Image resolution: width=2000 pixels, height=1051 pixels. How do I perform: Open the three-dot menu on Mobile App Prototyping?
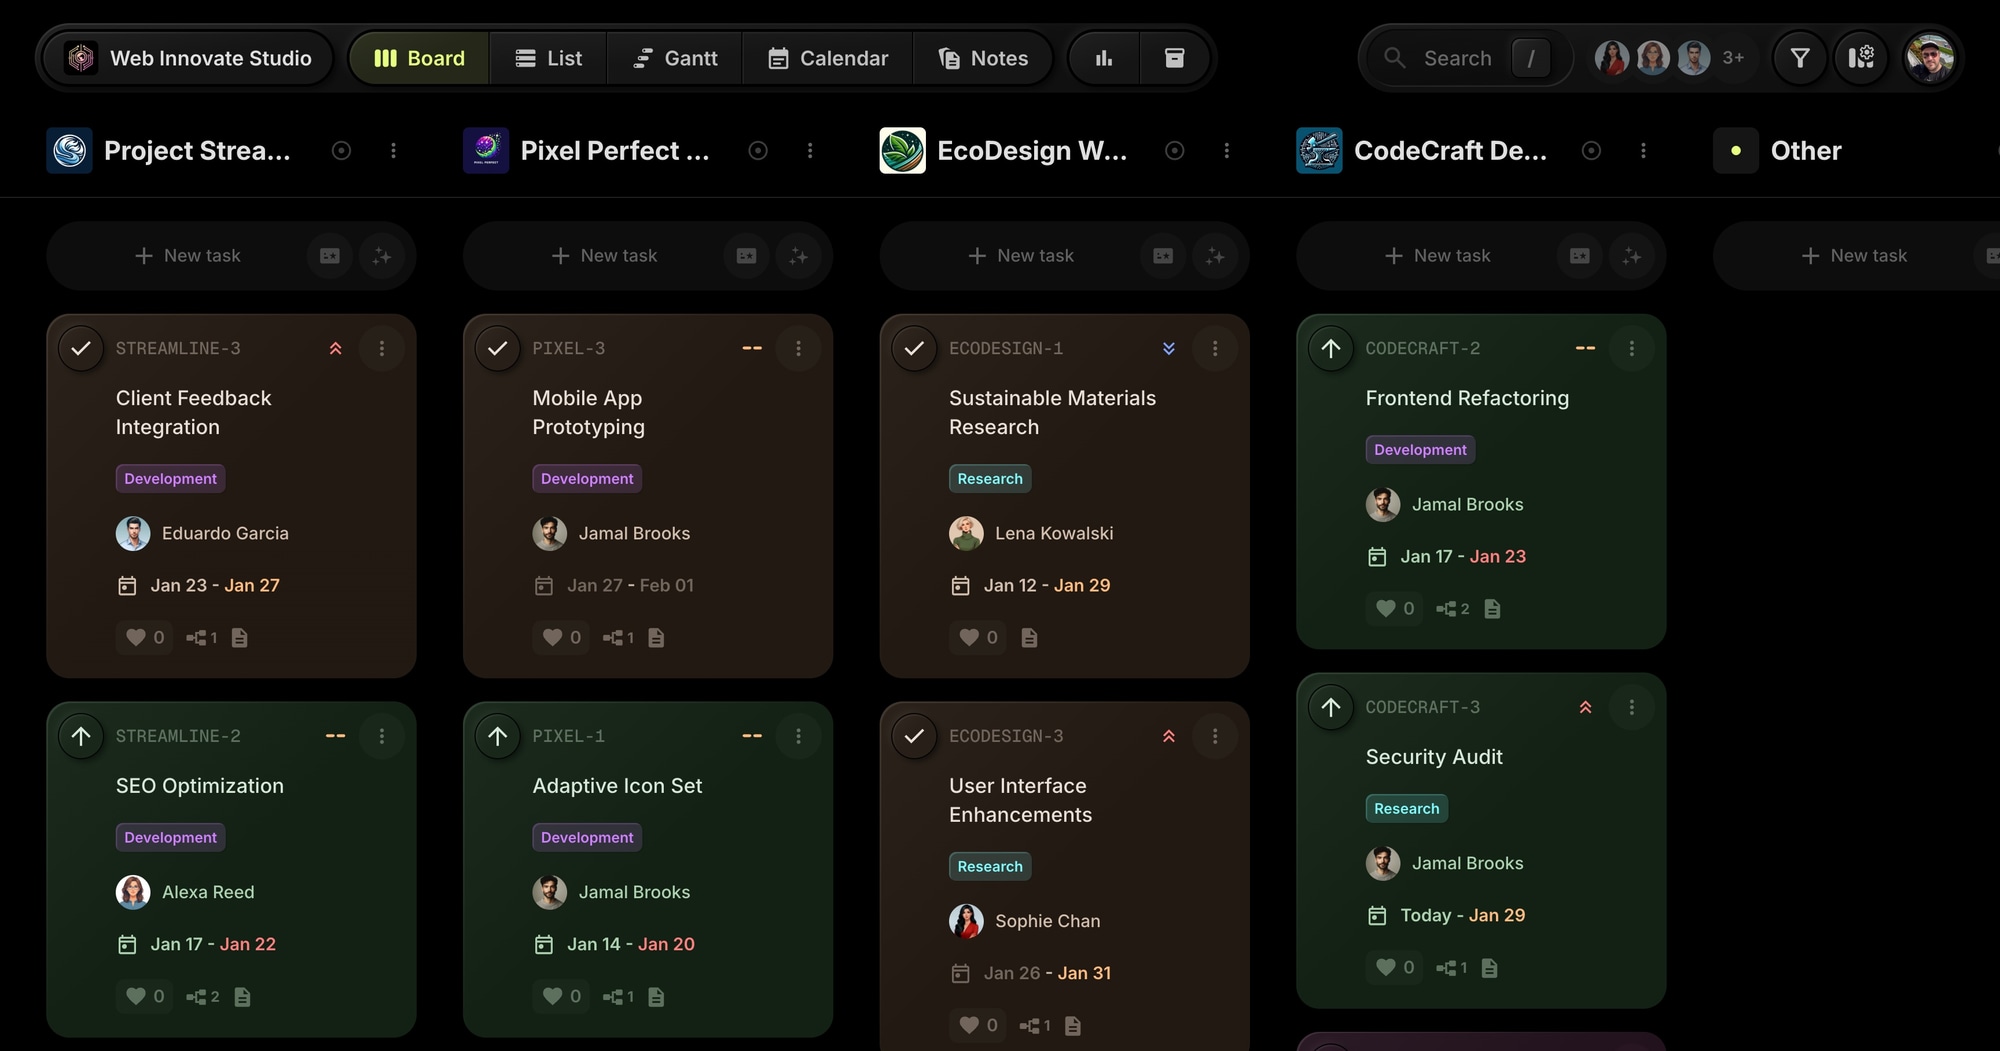(x=798, y=348)
